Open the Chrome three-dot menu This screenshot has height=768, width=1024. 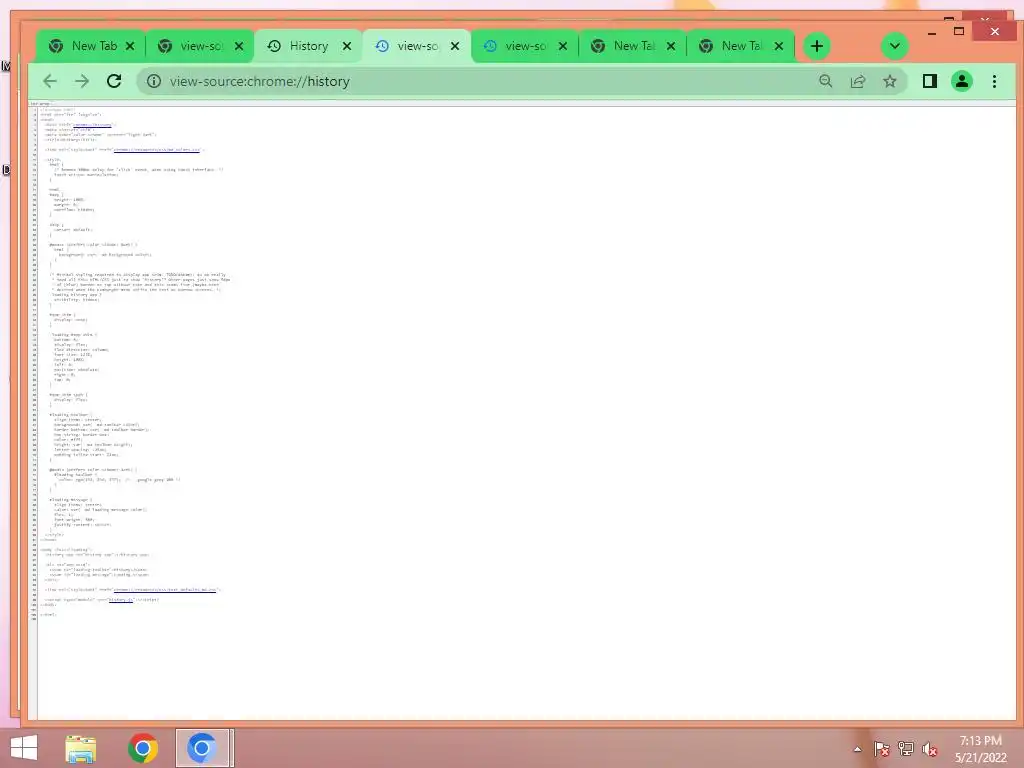click(x=994, y=81)
